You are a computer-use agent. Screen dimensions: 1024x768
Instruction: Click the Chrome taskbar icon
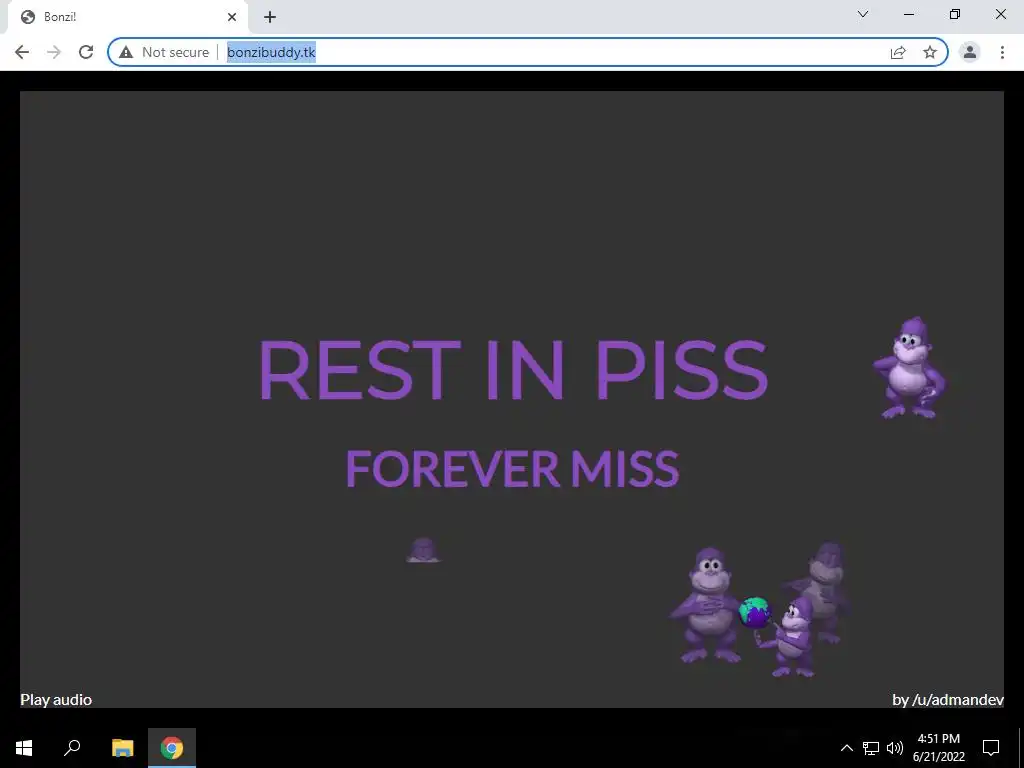[172, 748]
